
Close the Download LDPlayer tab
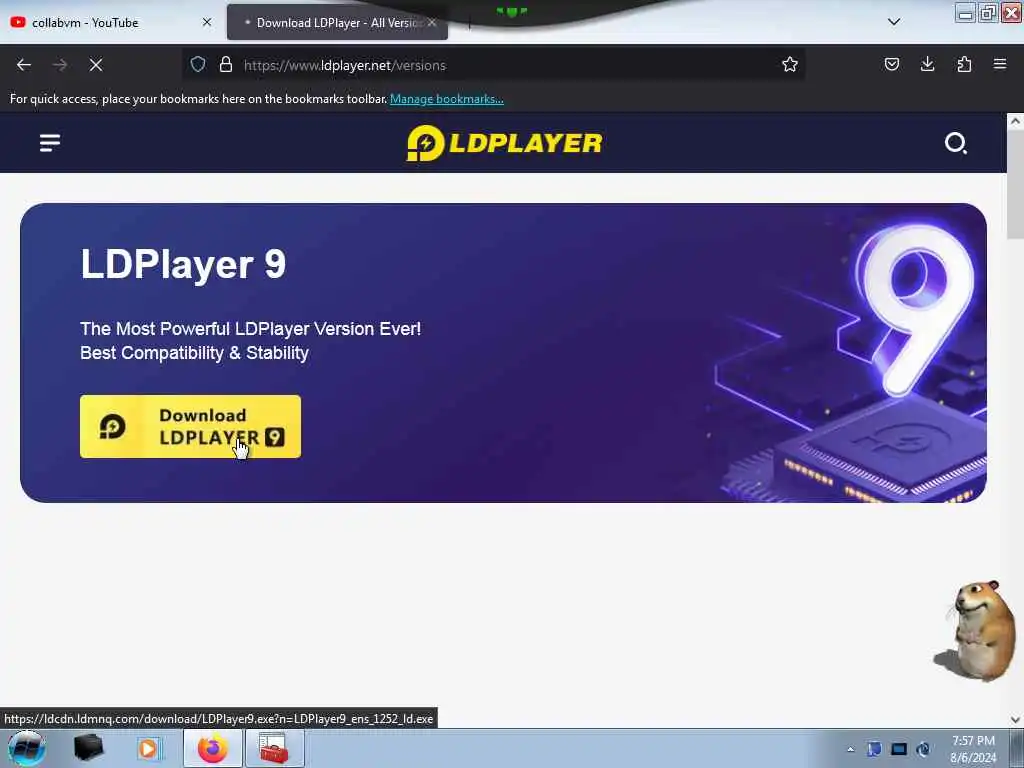pyautogui.click(x=432, y=22)
